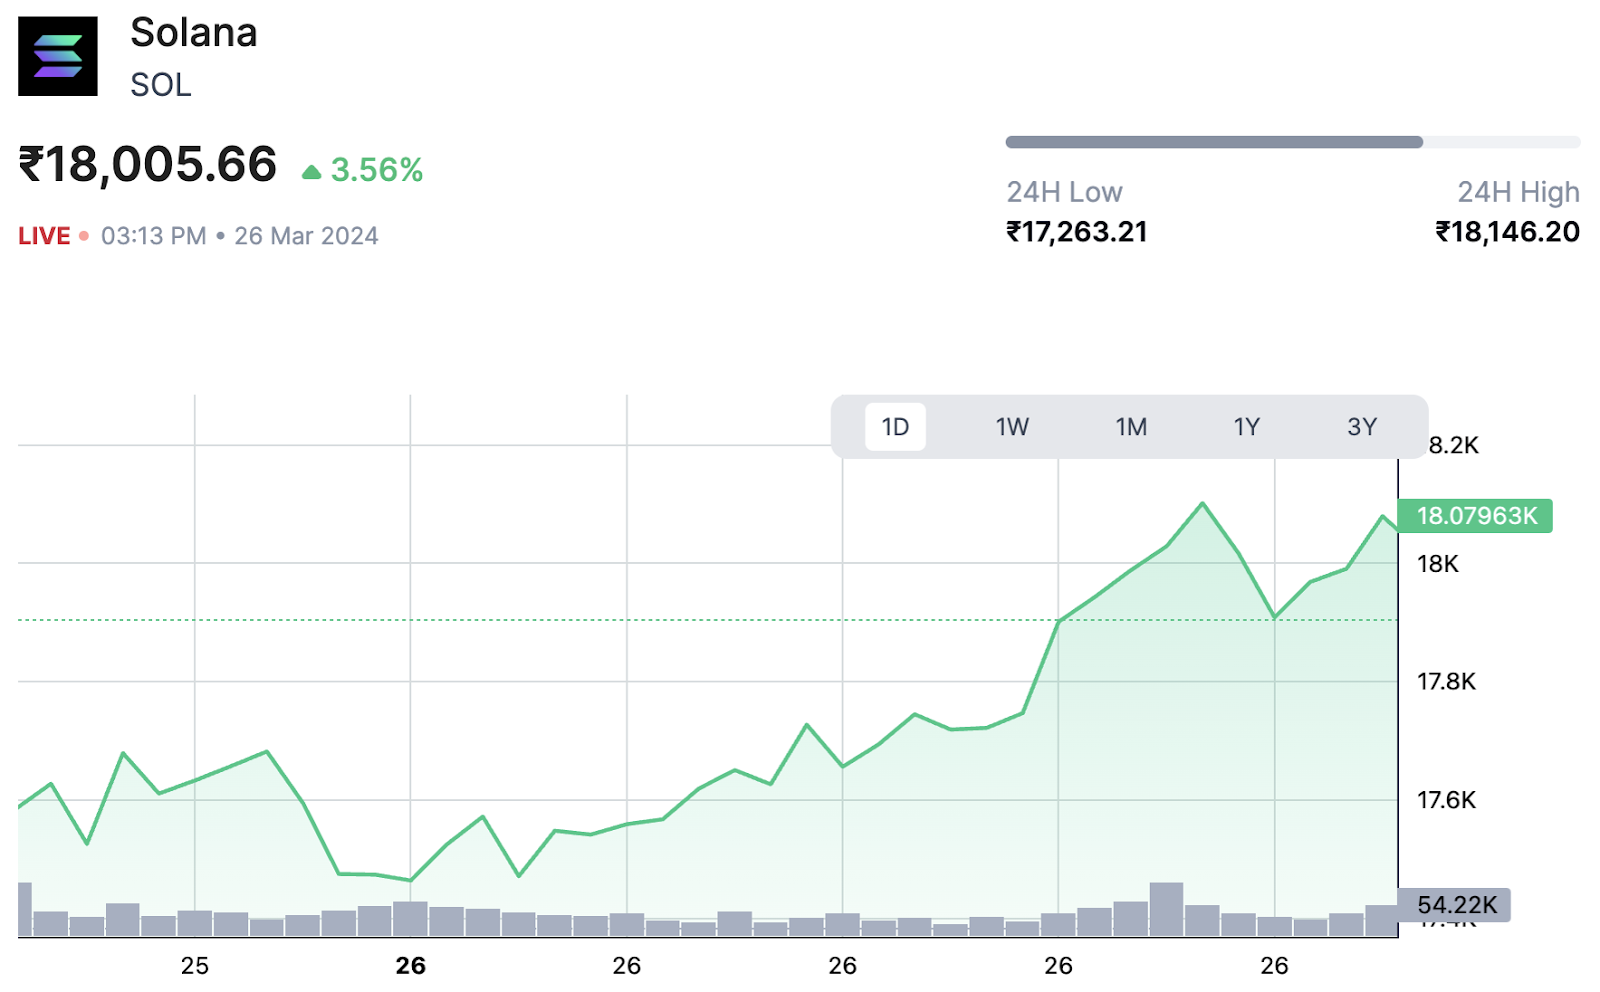Click the 24H High value ₹18,146.20
This screenshot has width=1600, height=992.
coord(1507,232)
